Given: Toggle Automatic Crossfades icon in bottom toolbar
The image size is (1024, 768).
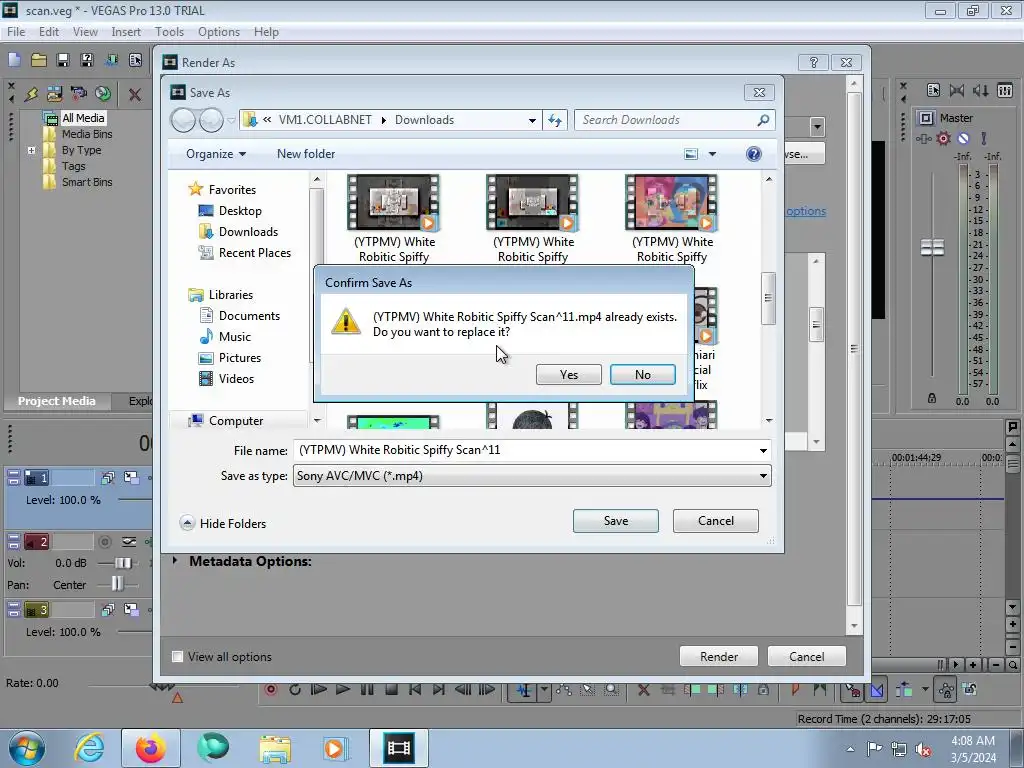Looking at the screenshot, I should coord(876,690).
